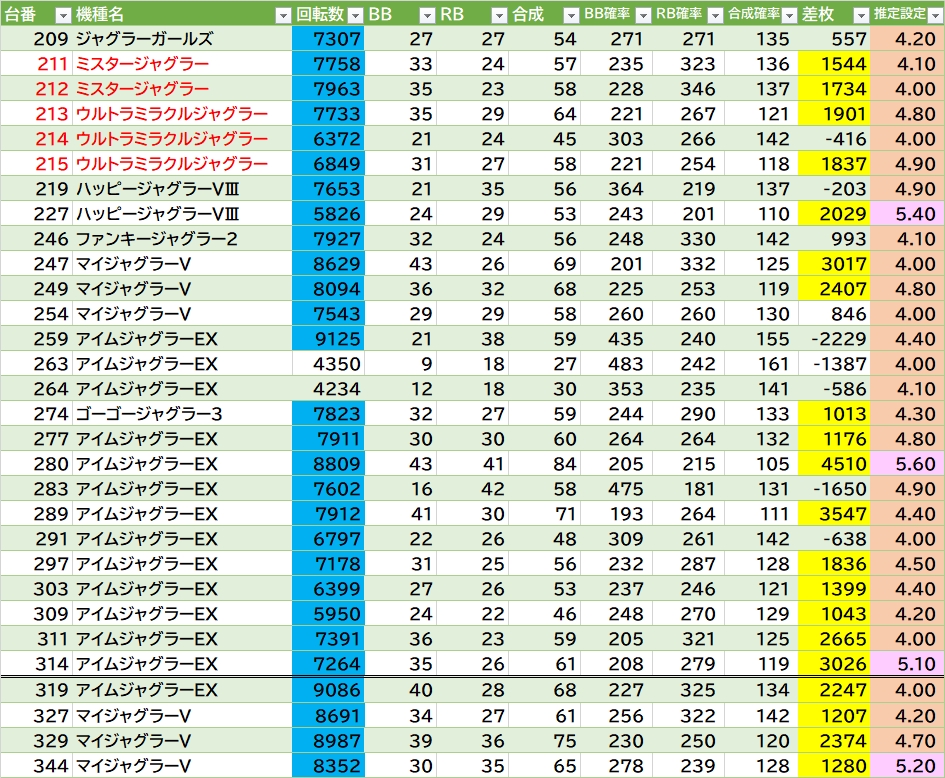Click 差枚 cell showing 2029

point(834,214)
